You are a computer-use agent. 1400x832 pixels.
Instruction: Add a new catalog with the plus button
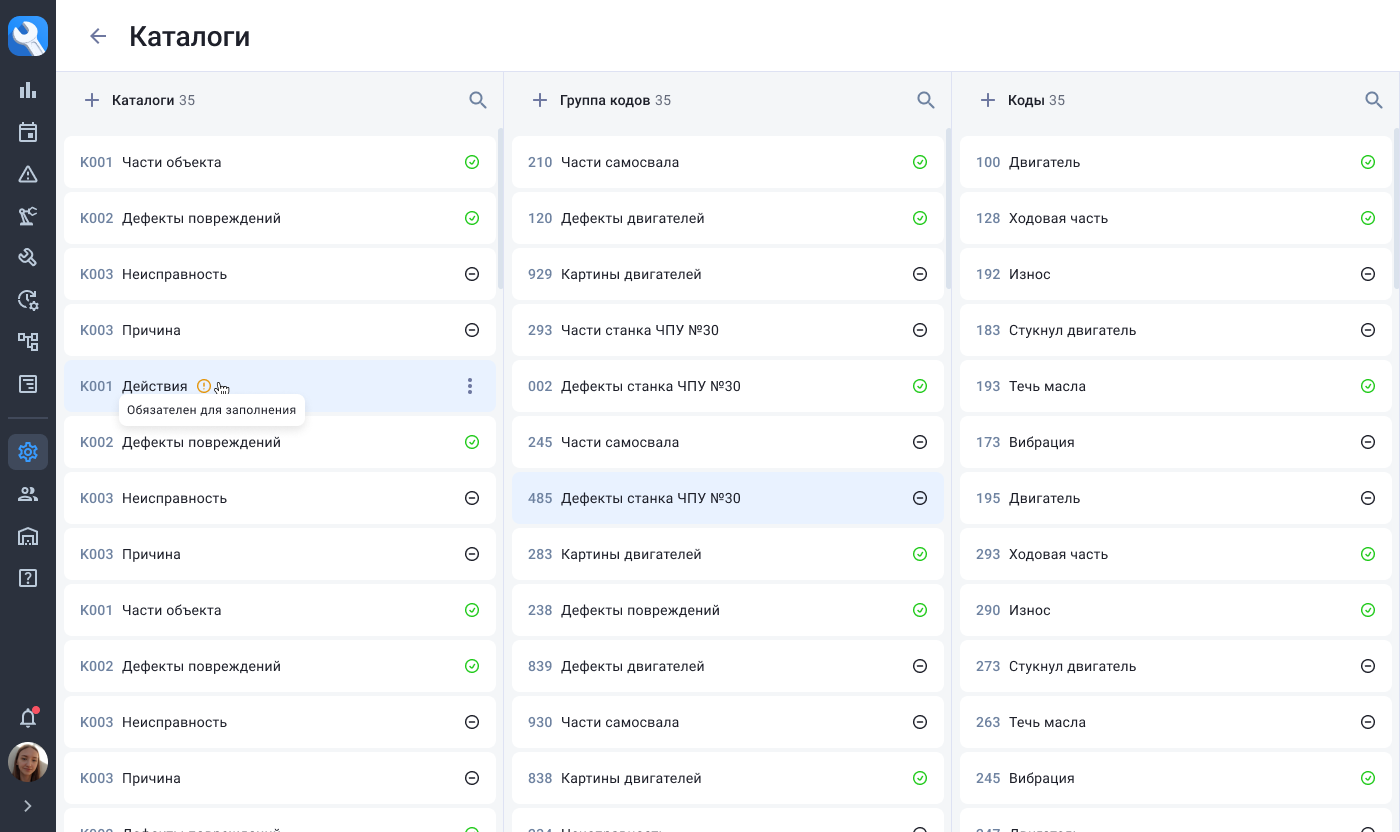[x=92, y=100]
